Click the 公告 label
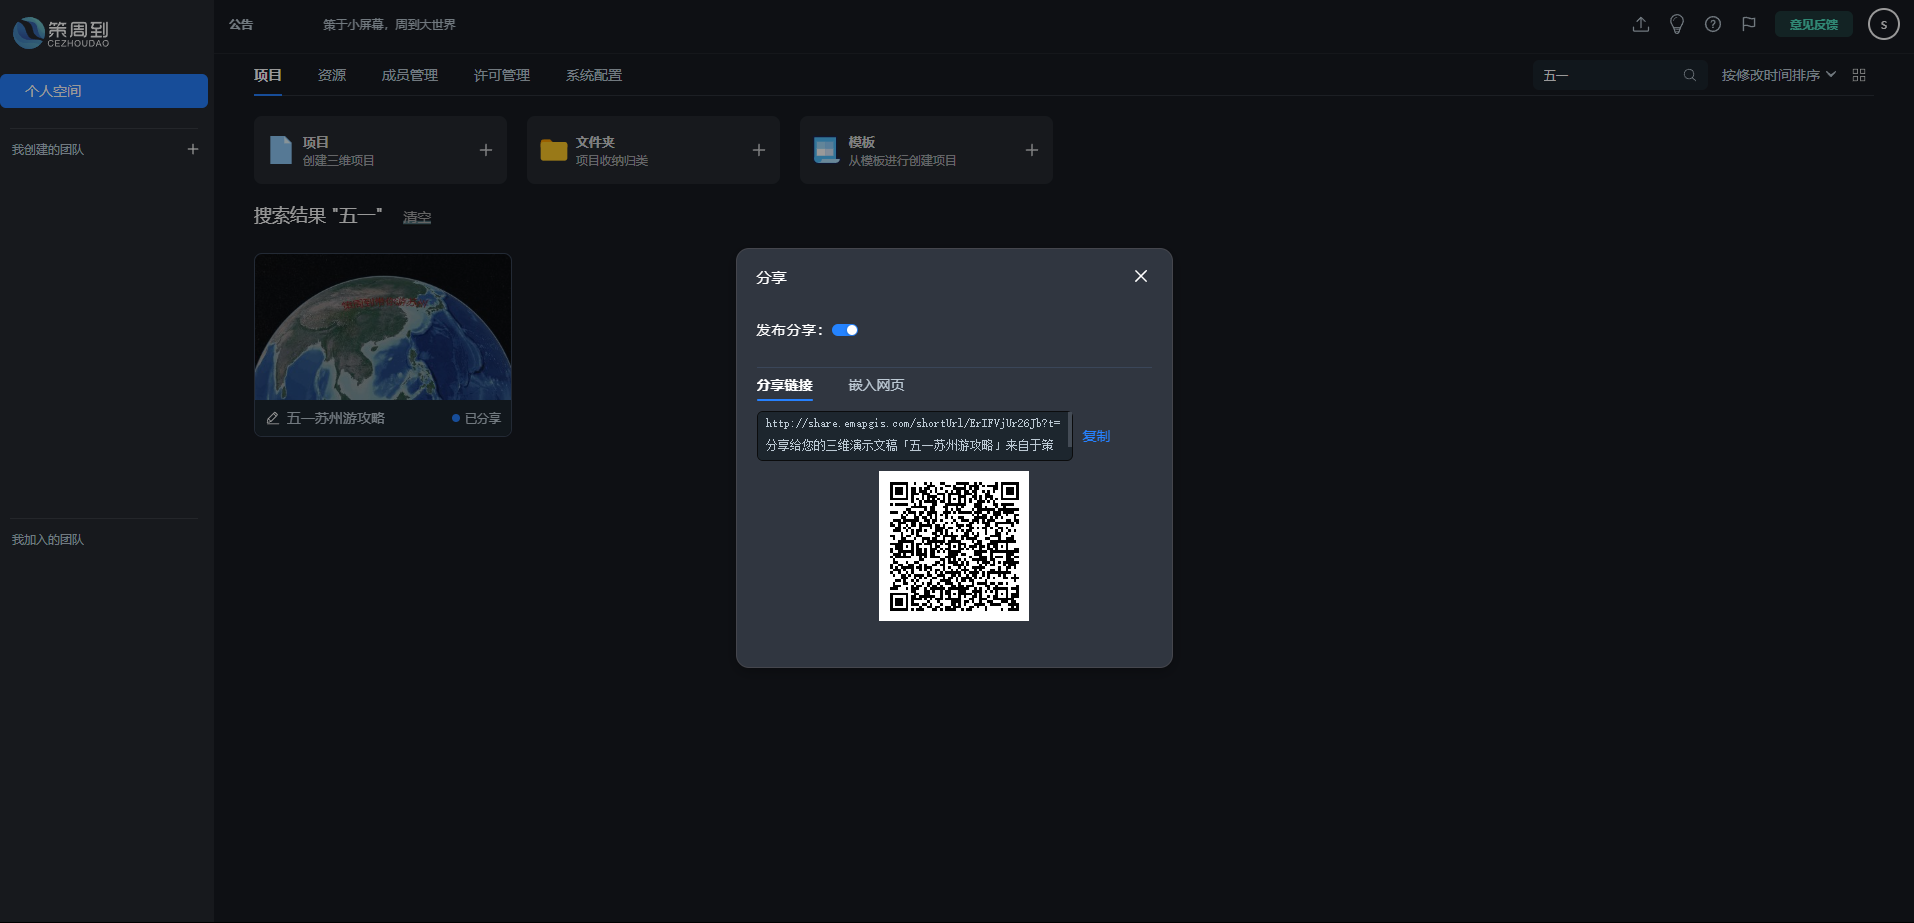The height and width of the screenshot is (923, 1914). (x=241, y=24)
